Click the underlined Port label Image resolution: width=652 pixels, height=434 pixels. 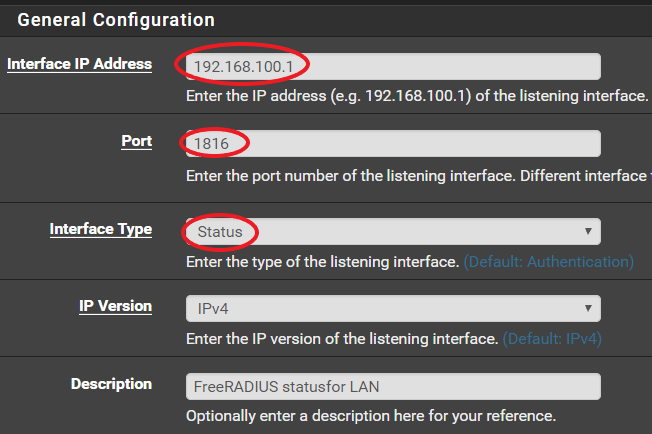(137, 141)
